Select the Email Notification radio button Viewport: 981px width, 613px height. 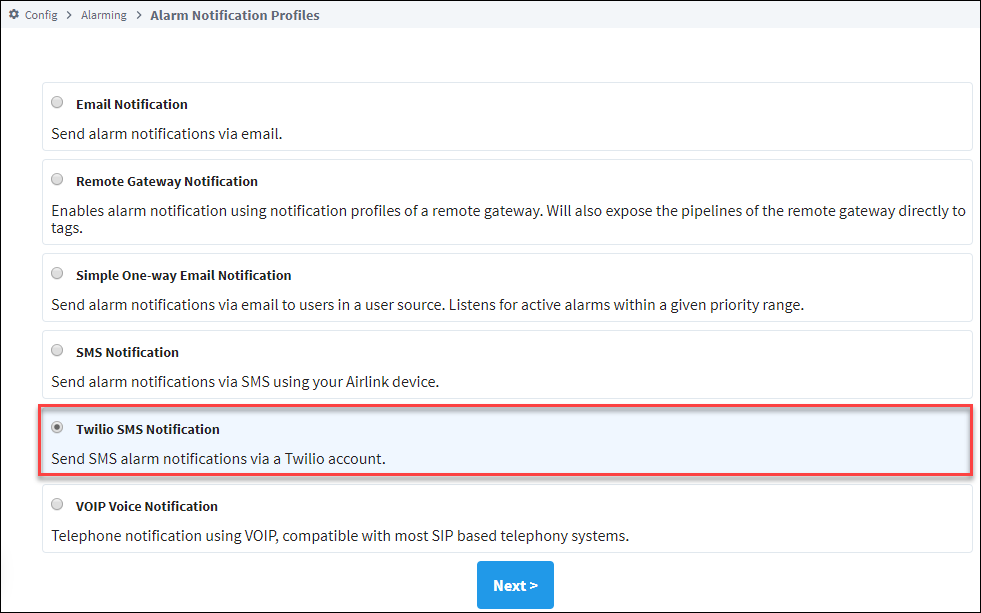[x=57, y=103]
